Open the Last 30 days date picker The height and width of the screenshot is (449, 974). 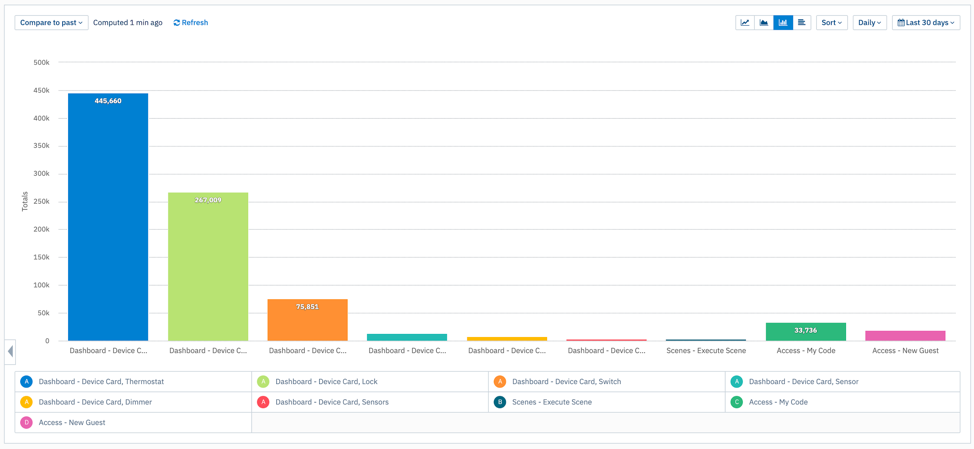click(925, 22)
